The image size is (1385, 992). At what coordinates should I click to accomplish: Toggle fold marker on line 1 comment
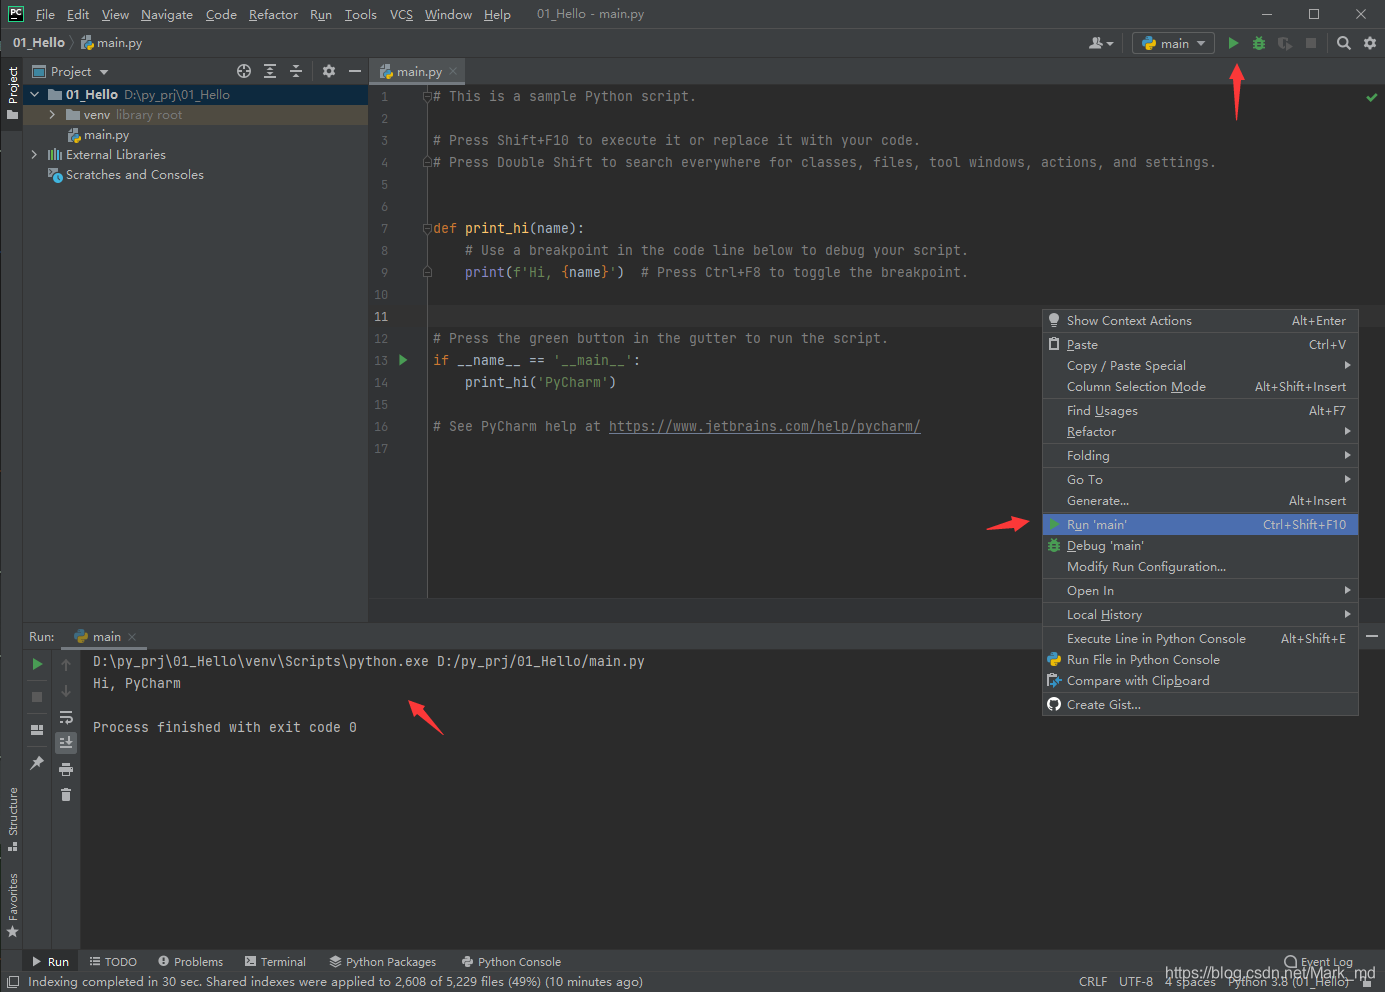(x=427, y=96)
